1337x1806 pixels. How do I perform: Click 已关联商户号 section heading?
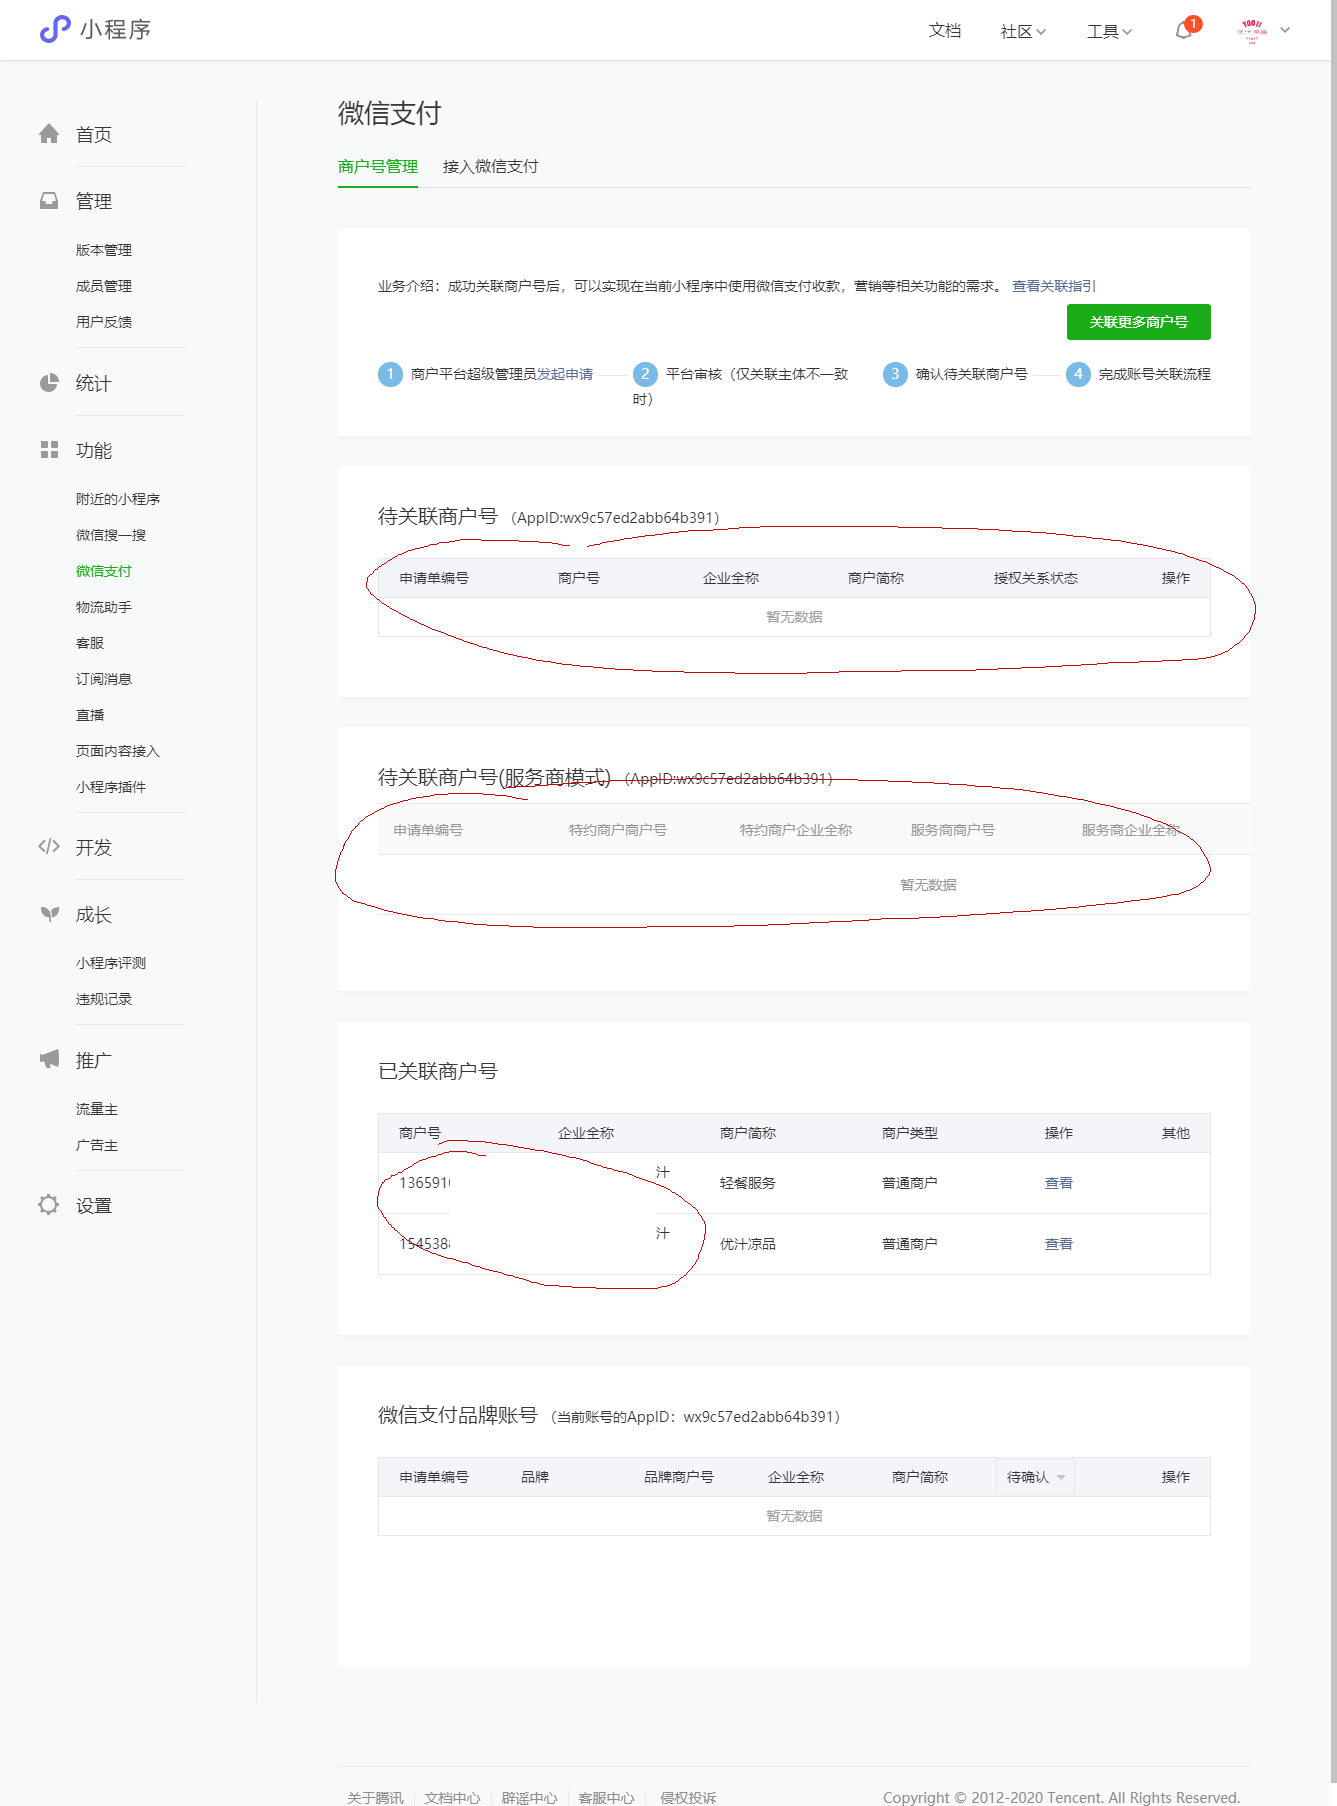coord(438,1071)
